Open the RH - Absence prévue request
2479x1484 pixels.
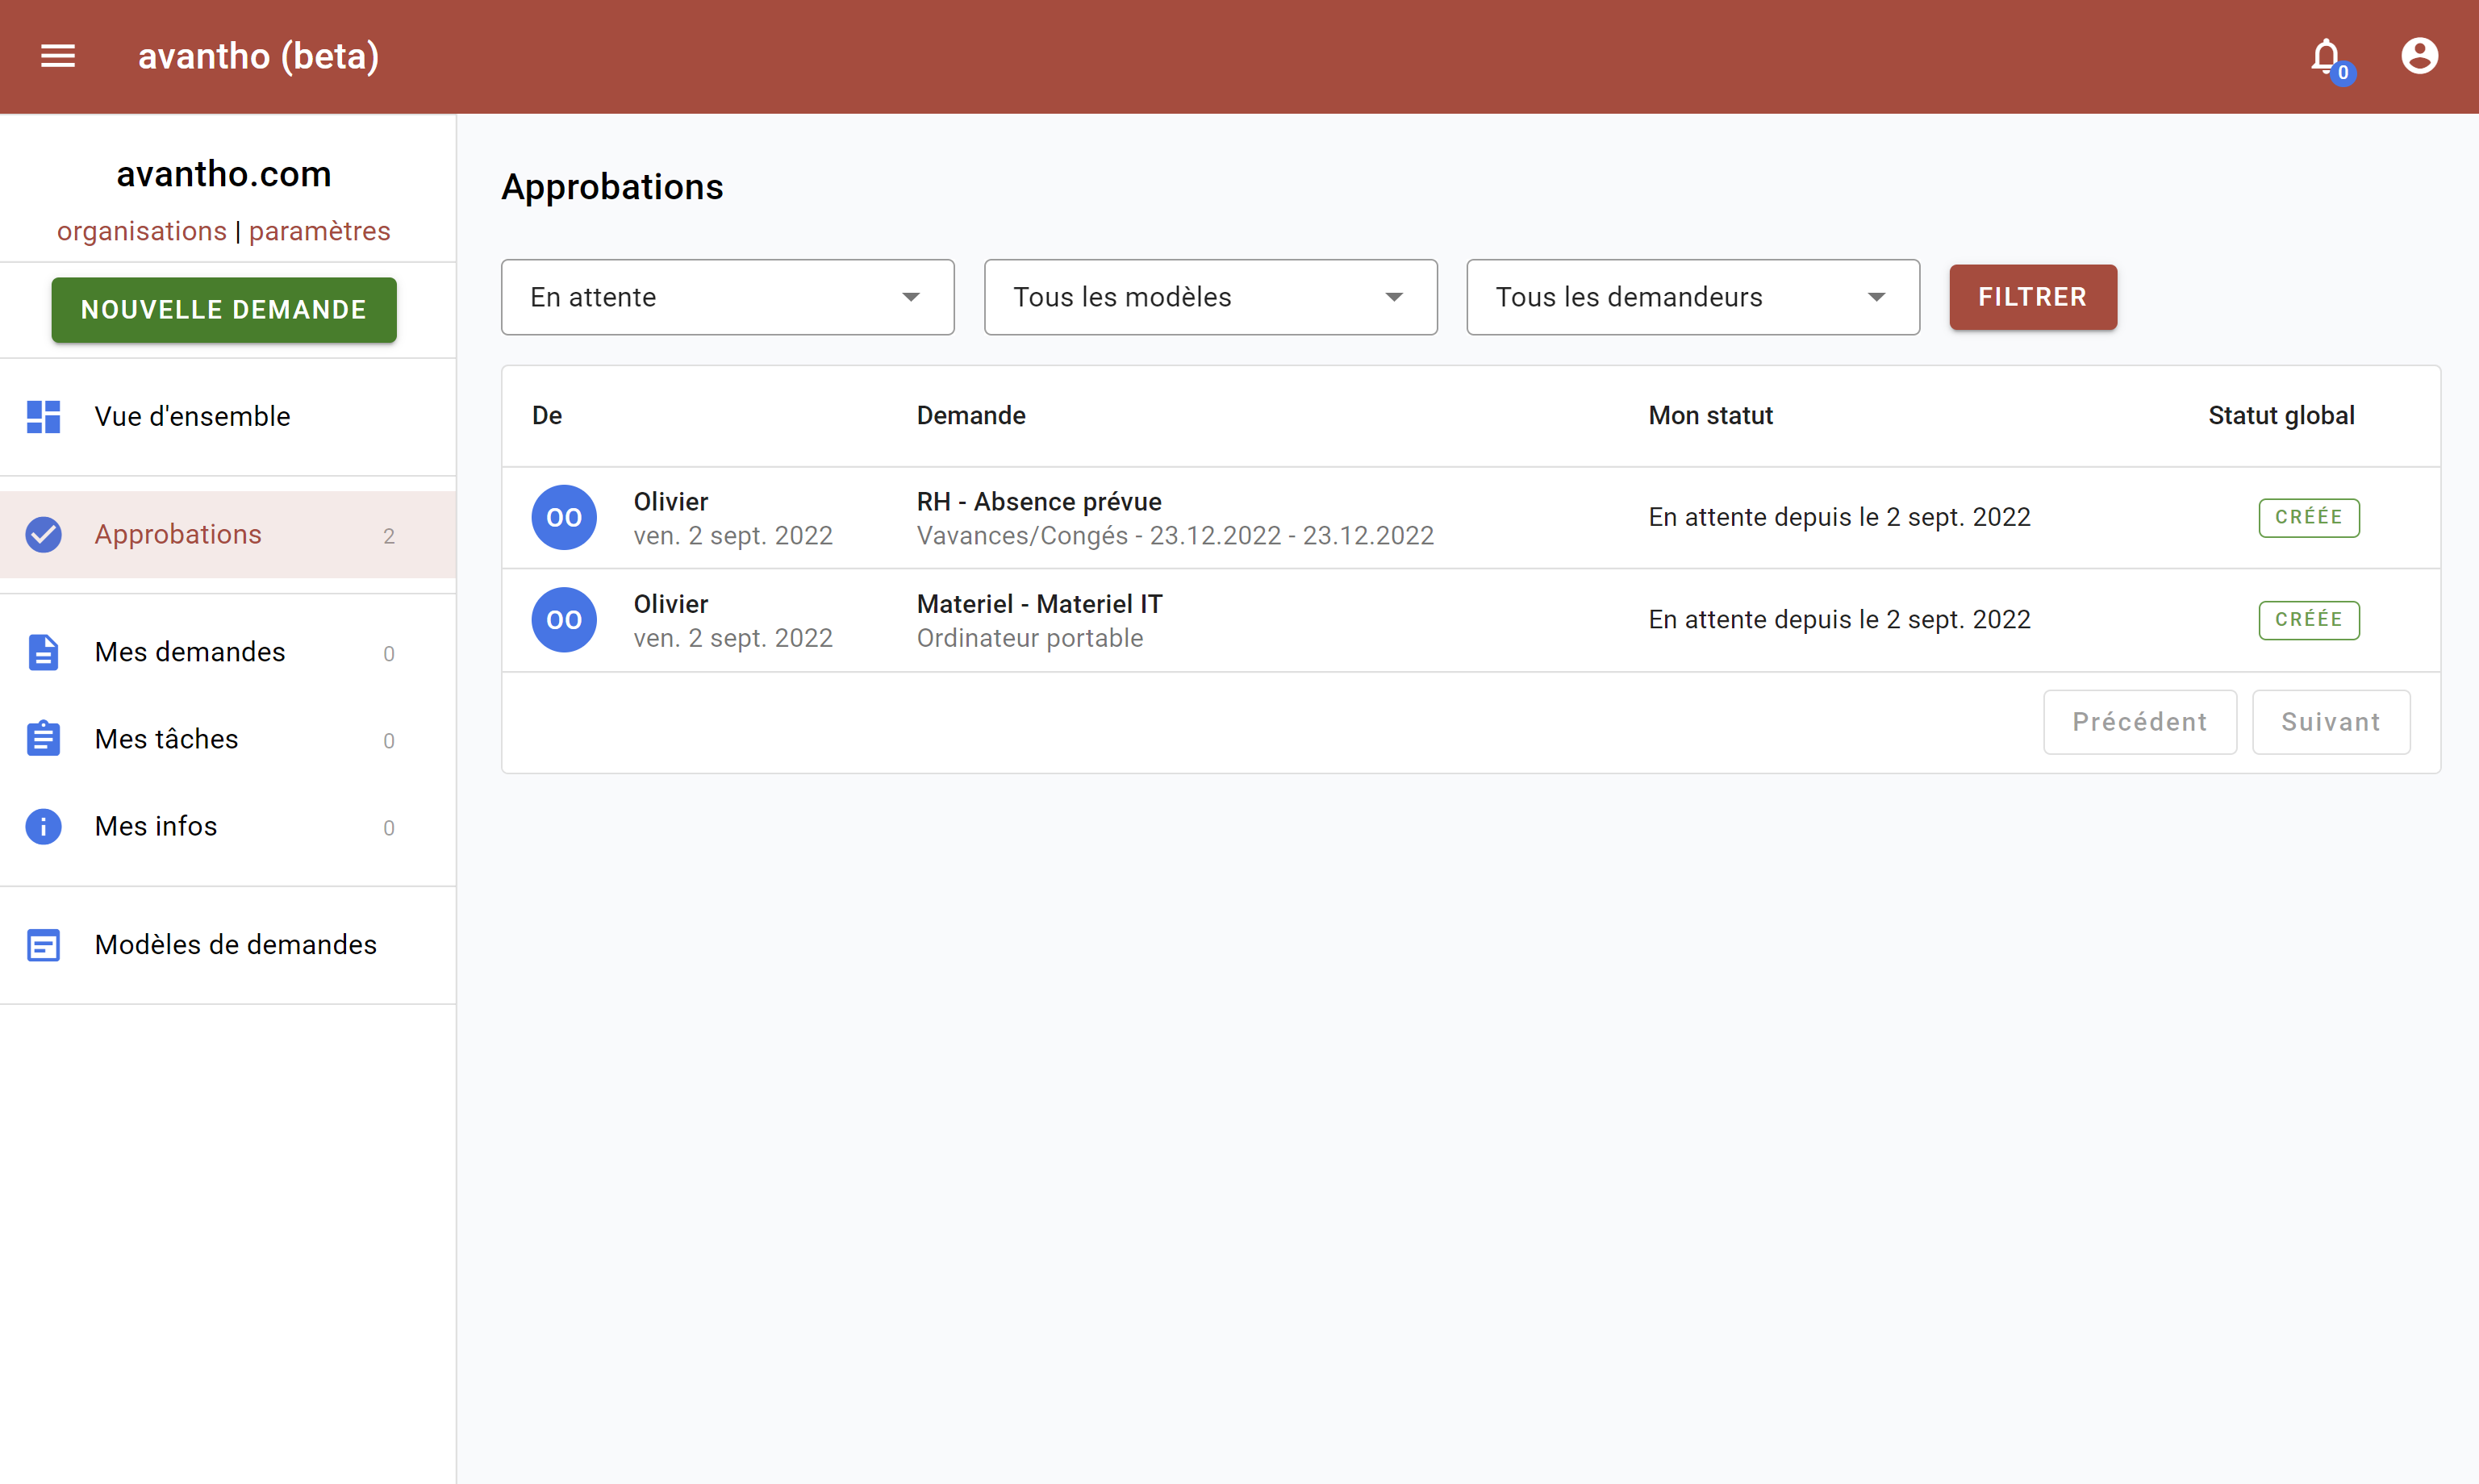1039,502
